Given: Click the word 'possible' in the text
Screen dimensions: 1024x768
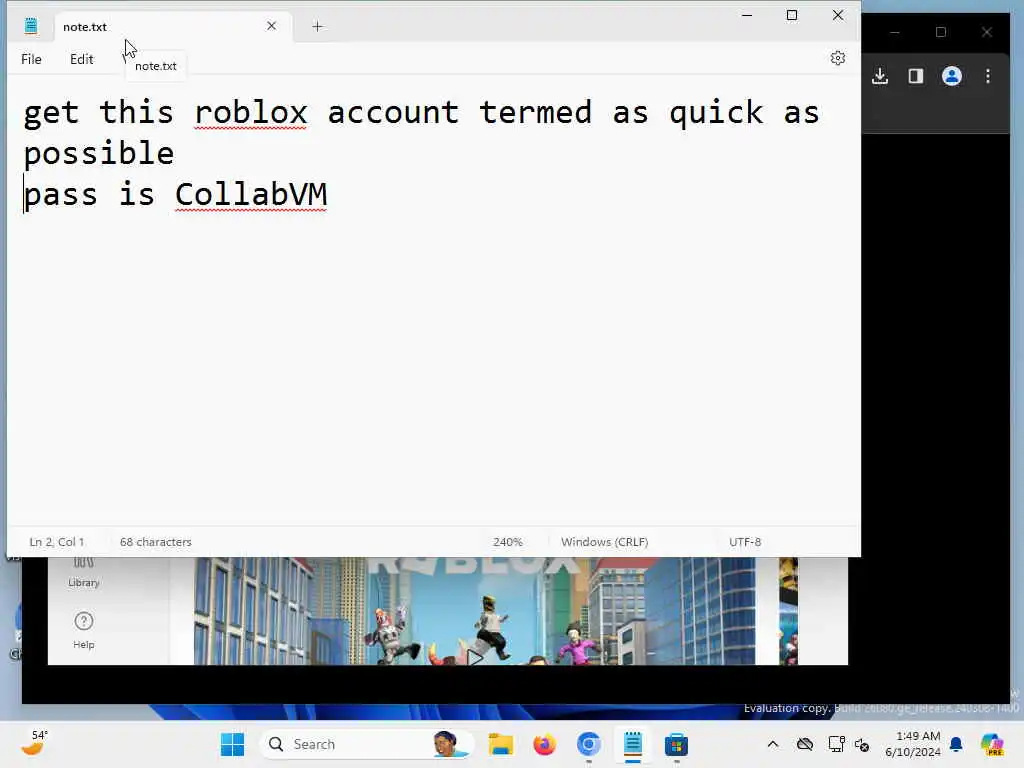Looking at the screenshot, I should point(99,154).
